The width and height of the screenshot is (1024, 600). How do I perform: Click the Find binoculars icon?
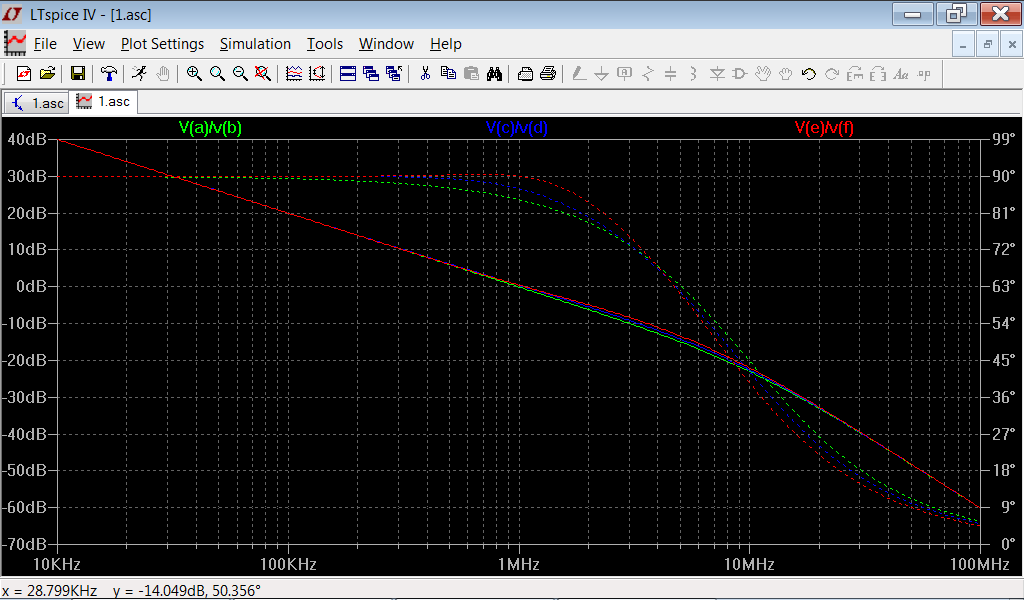point(494,73)
